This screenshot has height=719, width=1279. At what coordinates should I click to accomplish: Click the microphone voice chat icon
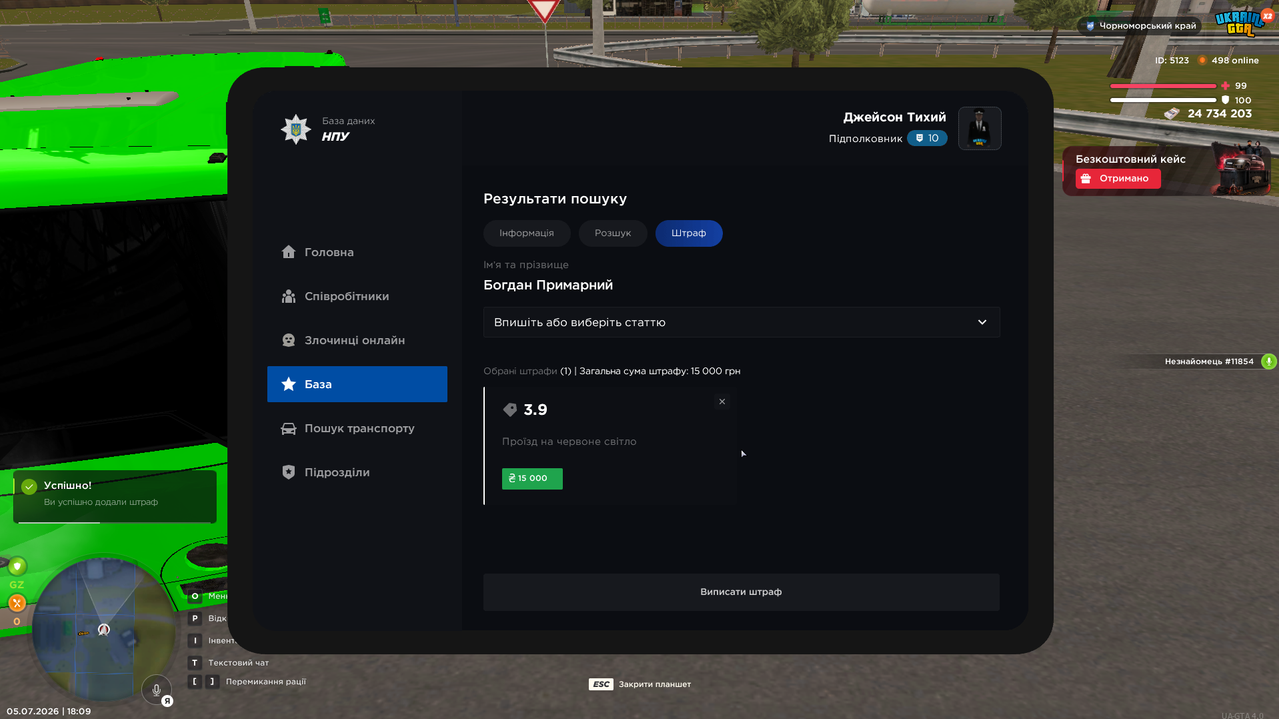coord(156,690)
